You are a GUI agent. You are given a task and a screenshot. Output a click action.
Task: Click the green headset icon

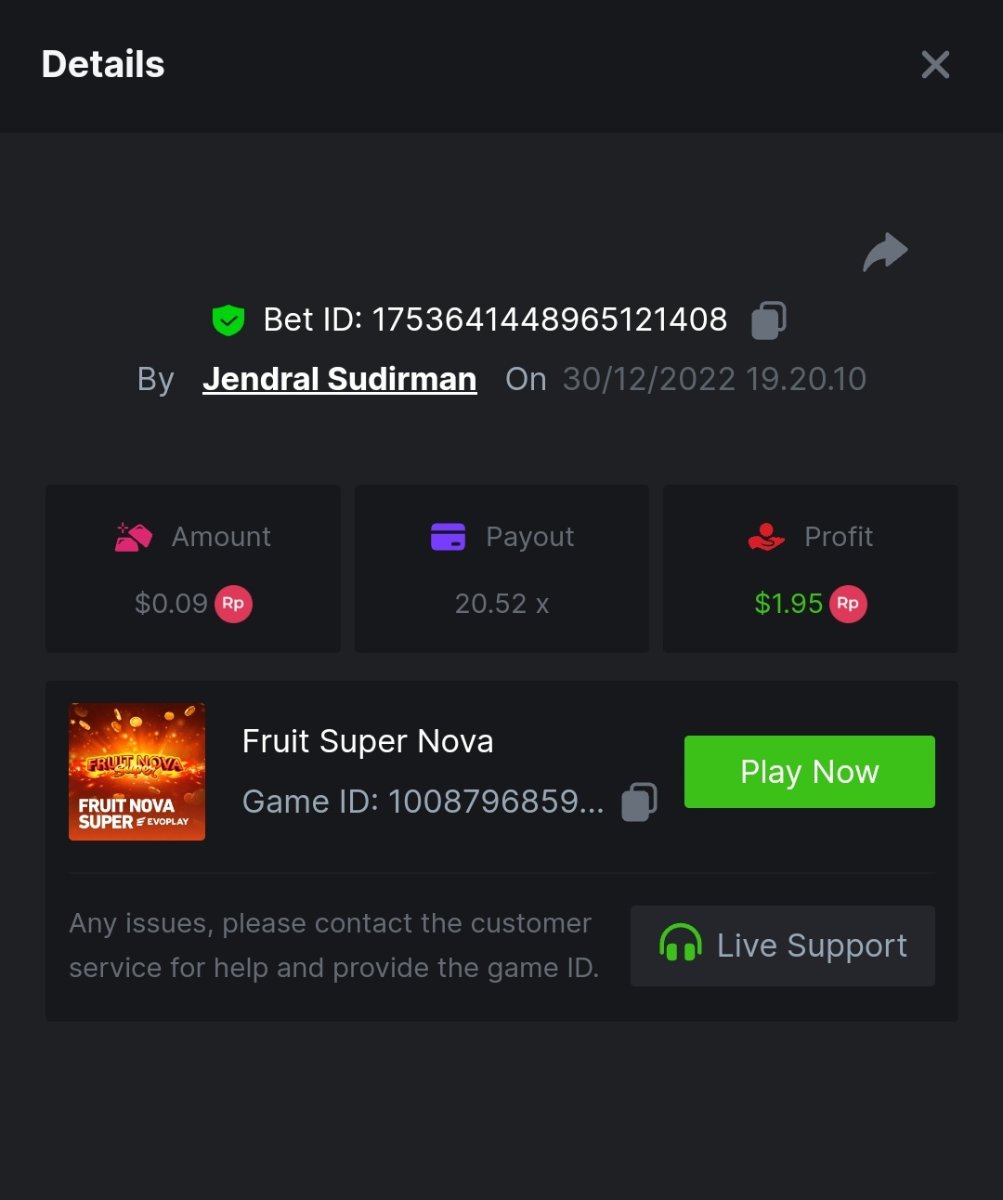click(681, 945)
